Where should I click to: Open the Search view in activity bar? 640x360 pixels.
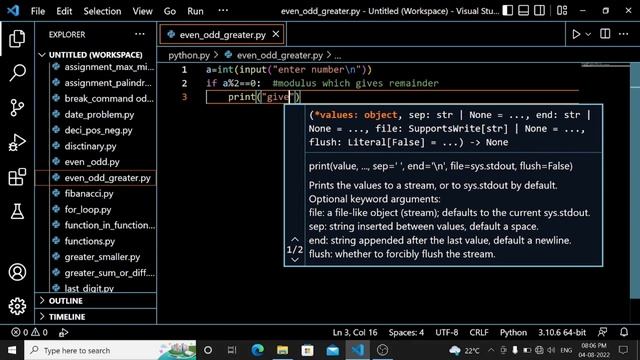coord(17,73)
